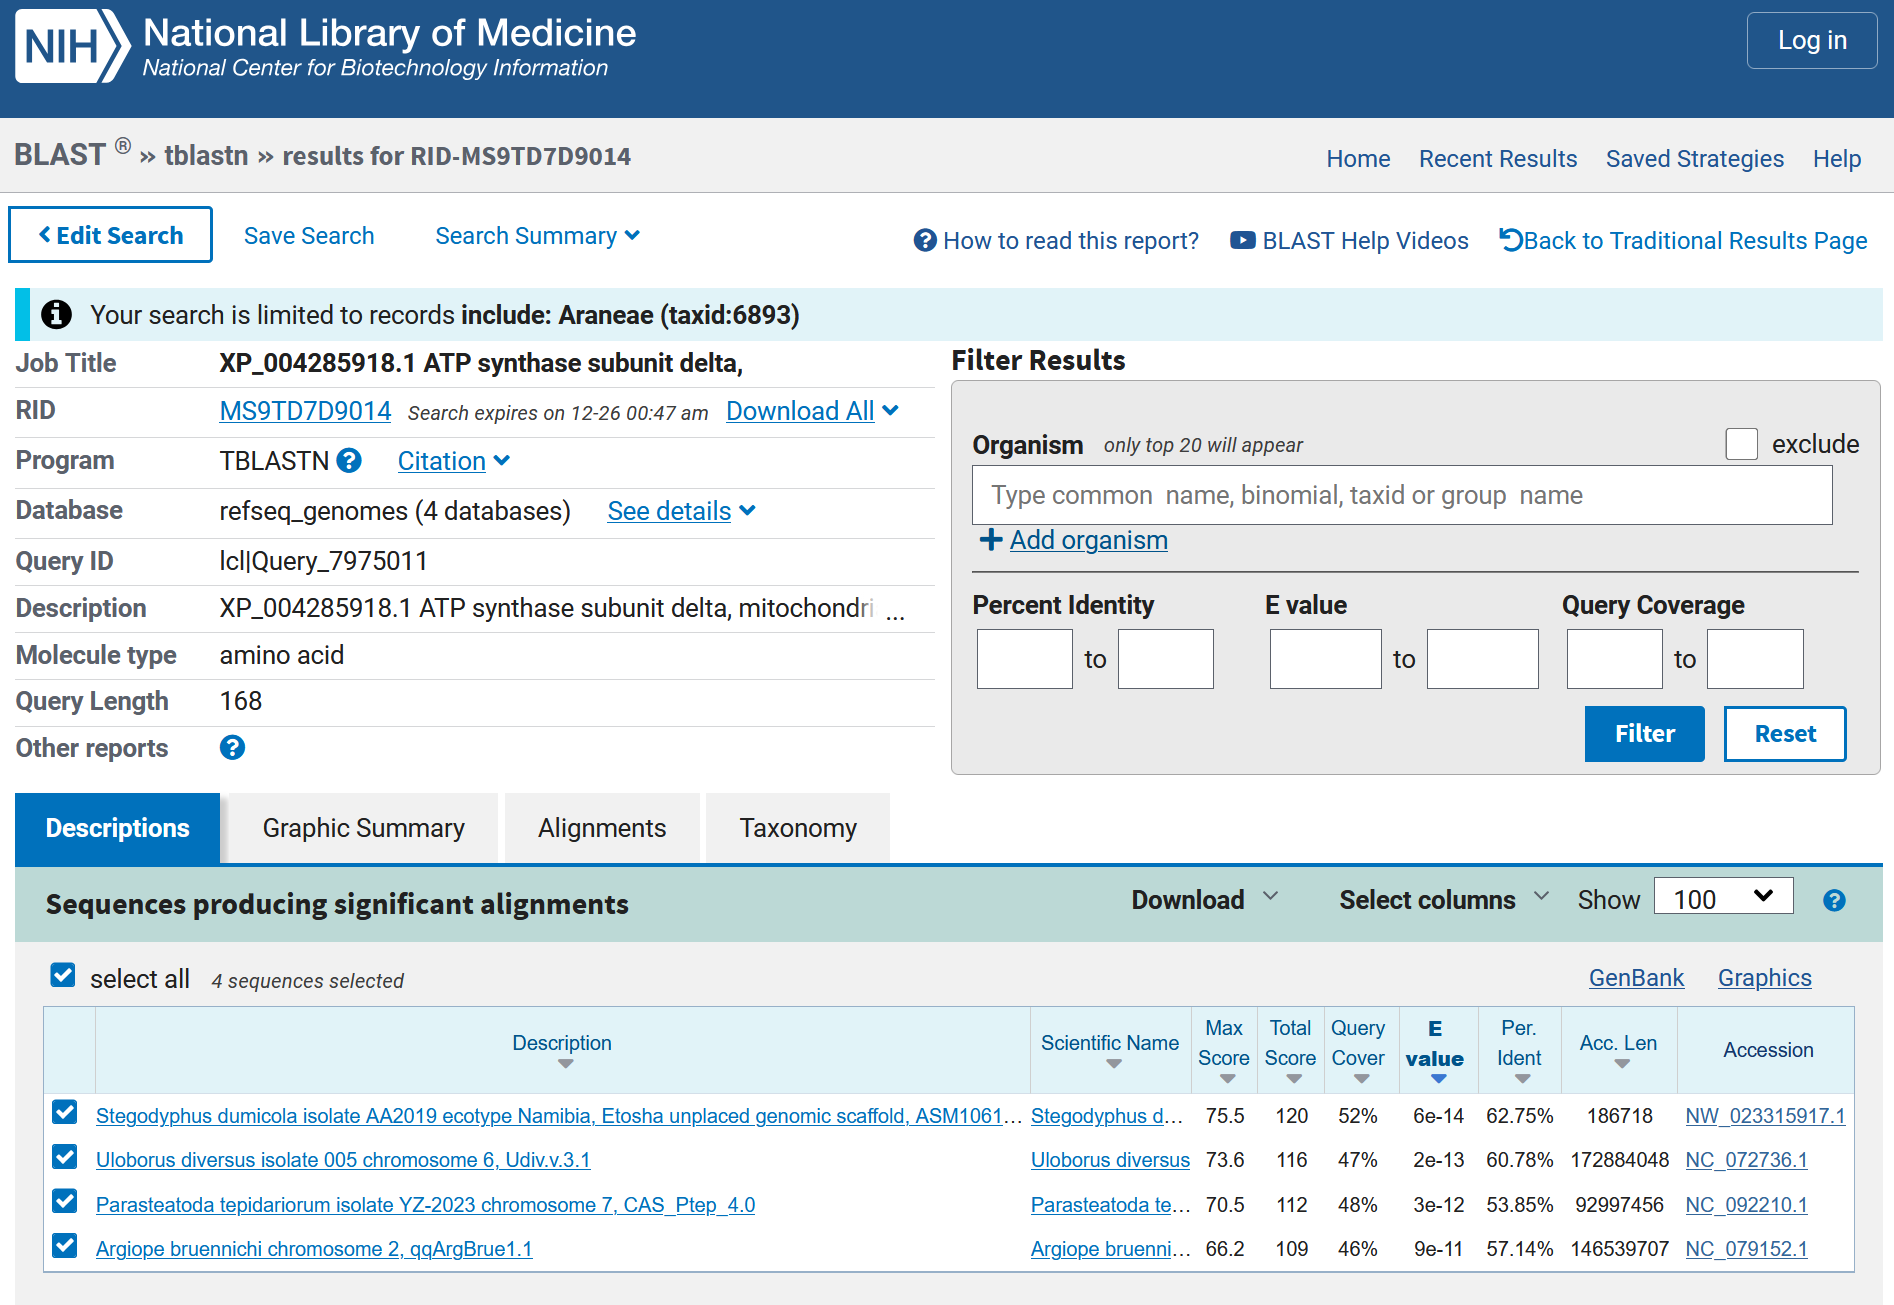Image resolution: width=1894 pixels, height=1305 pixels.
Task: Sort by E value column arrow
Action: coord(1438,1078)
